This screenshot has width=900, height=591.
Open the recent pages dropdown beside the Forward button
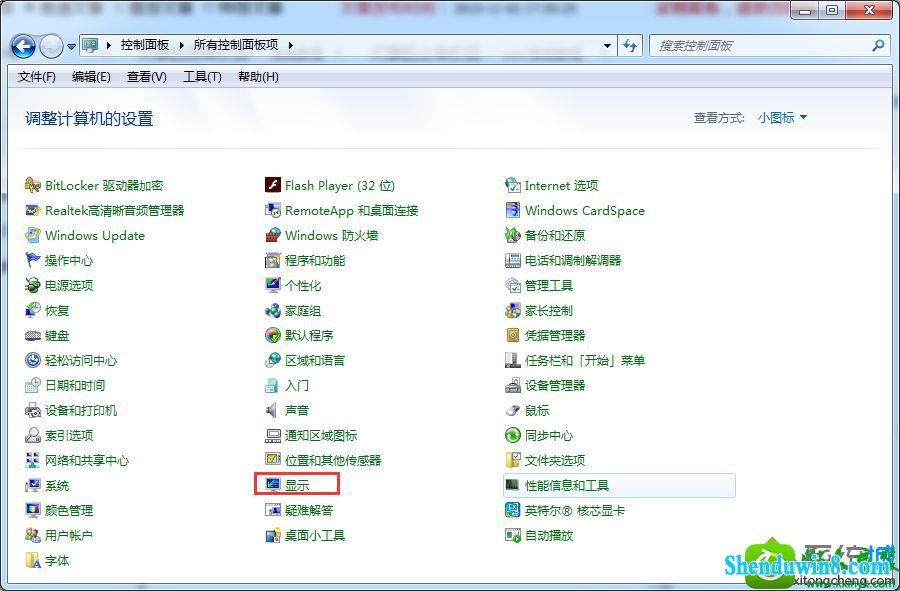point(71,46)
